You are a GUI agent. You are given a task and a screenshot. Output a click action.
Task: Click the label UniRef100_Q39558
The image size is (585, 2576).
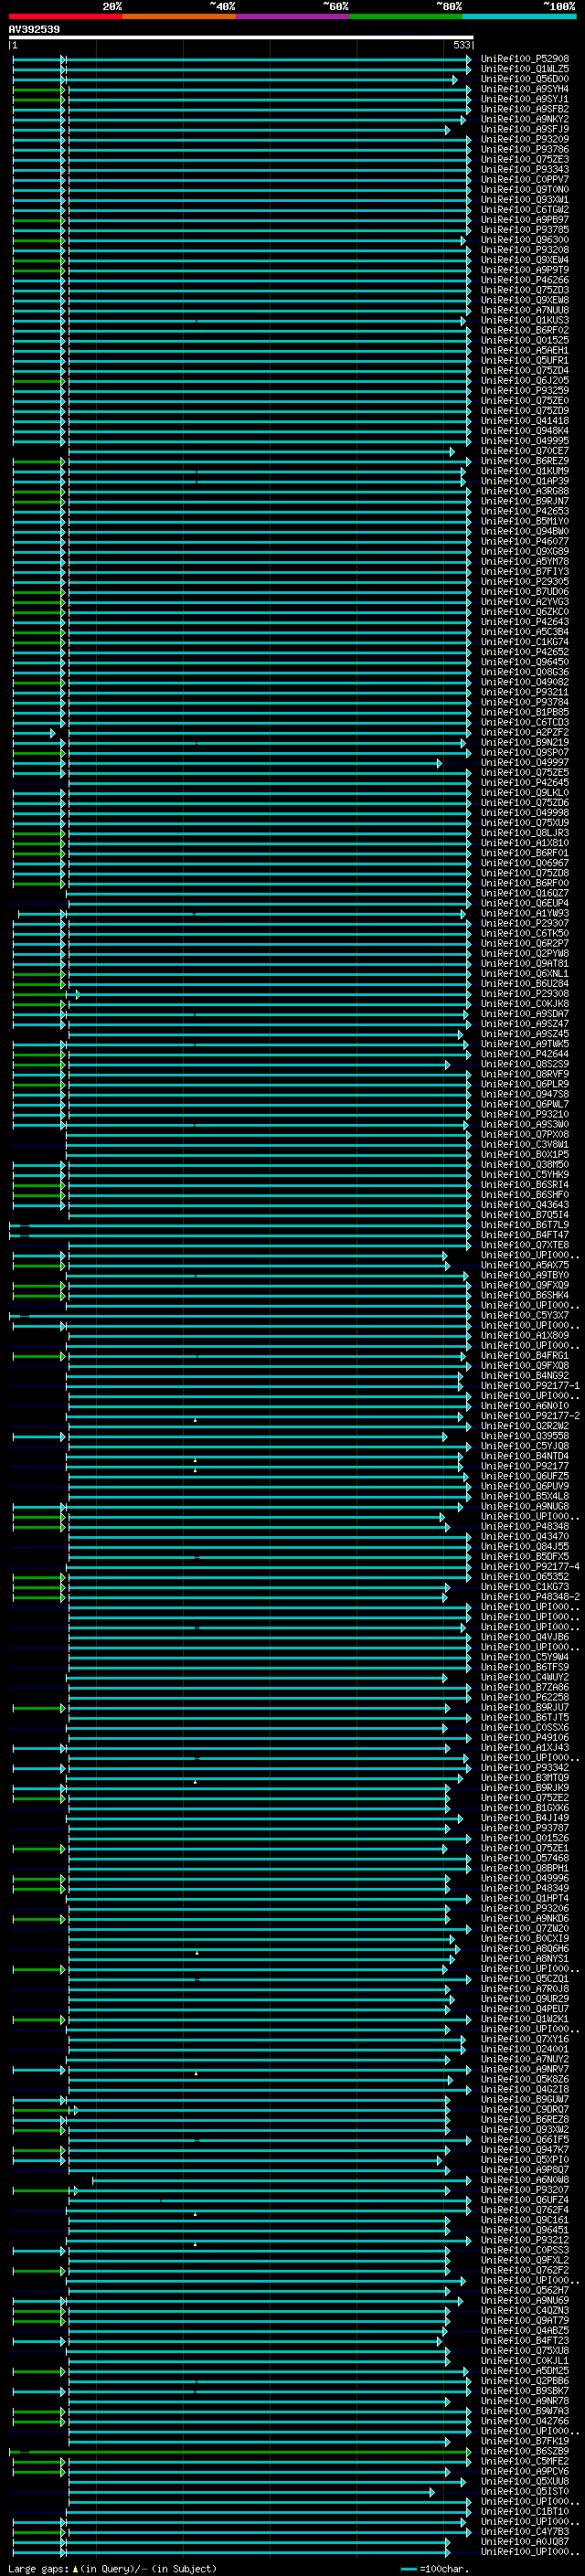pos(525,1436)
